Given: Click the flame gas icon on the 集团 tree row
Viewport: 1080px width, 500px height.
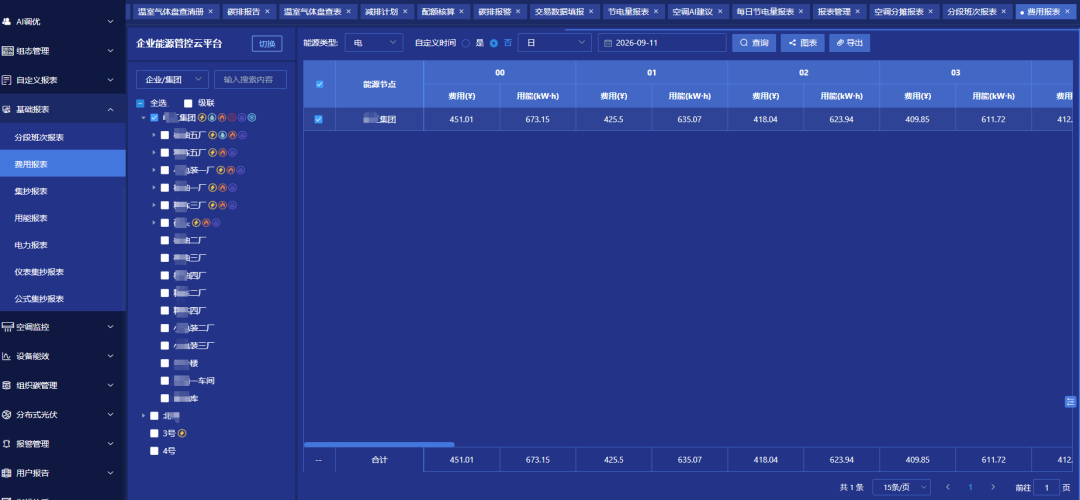Looking at the screenshot, I should click(x=222, y=117).
